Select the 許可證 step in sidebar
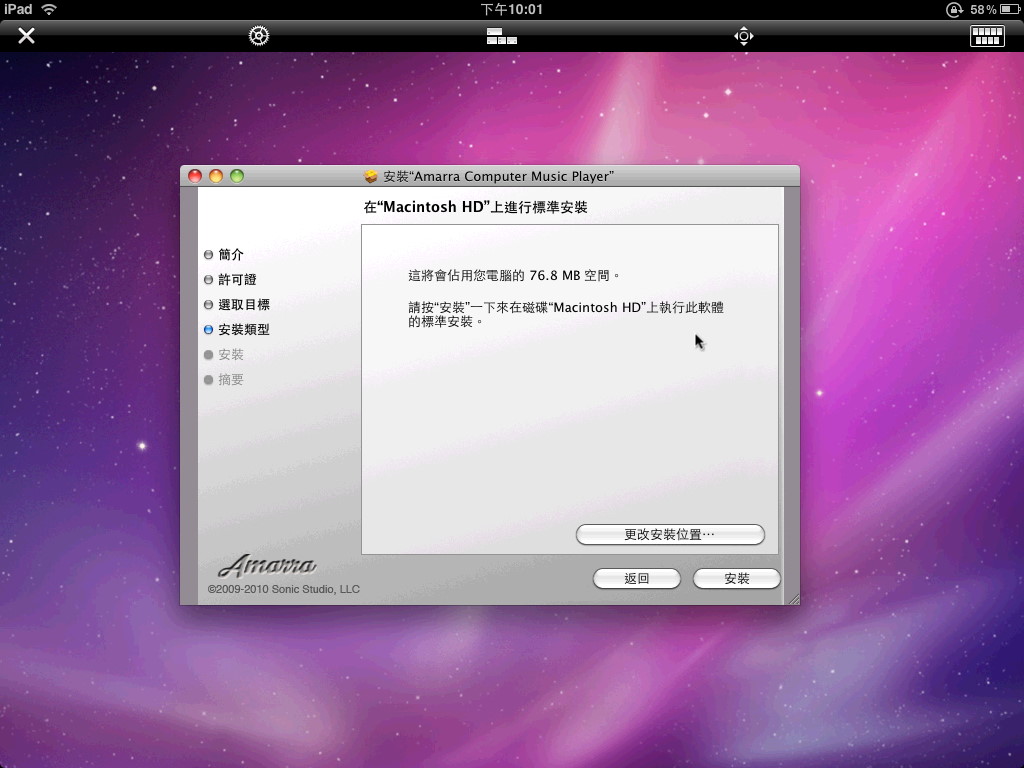 point(231,280)
